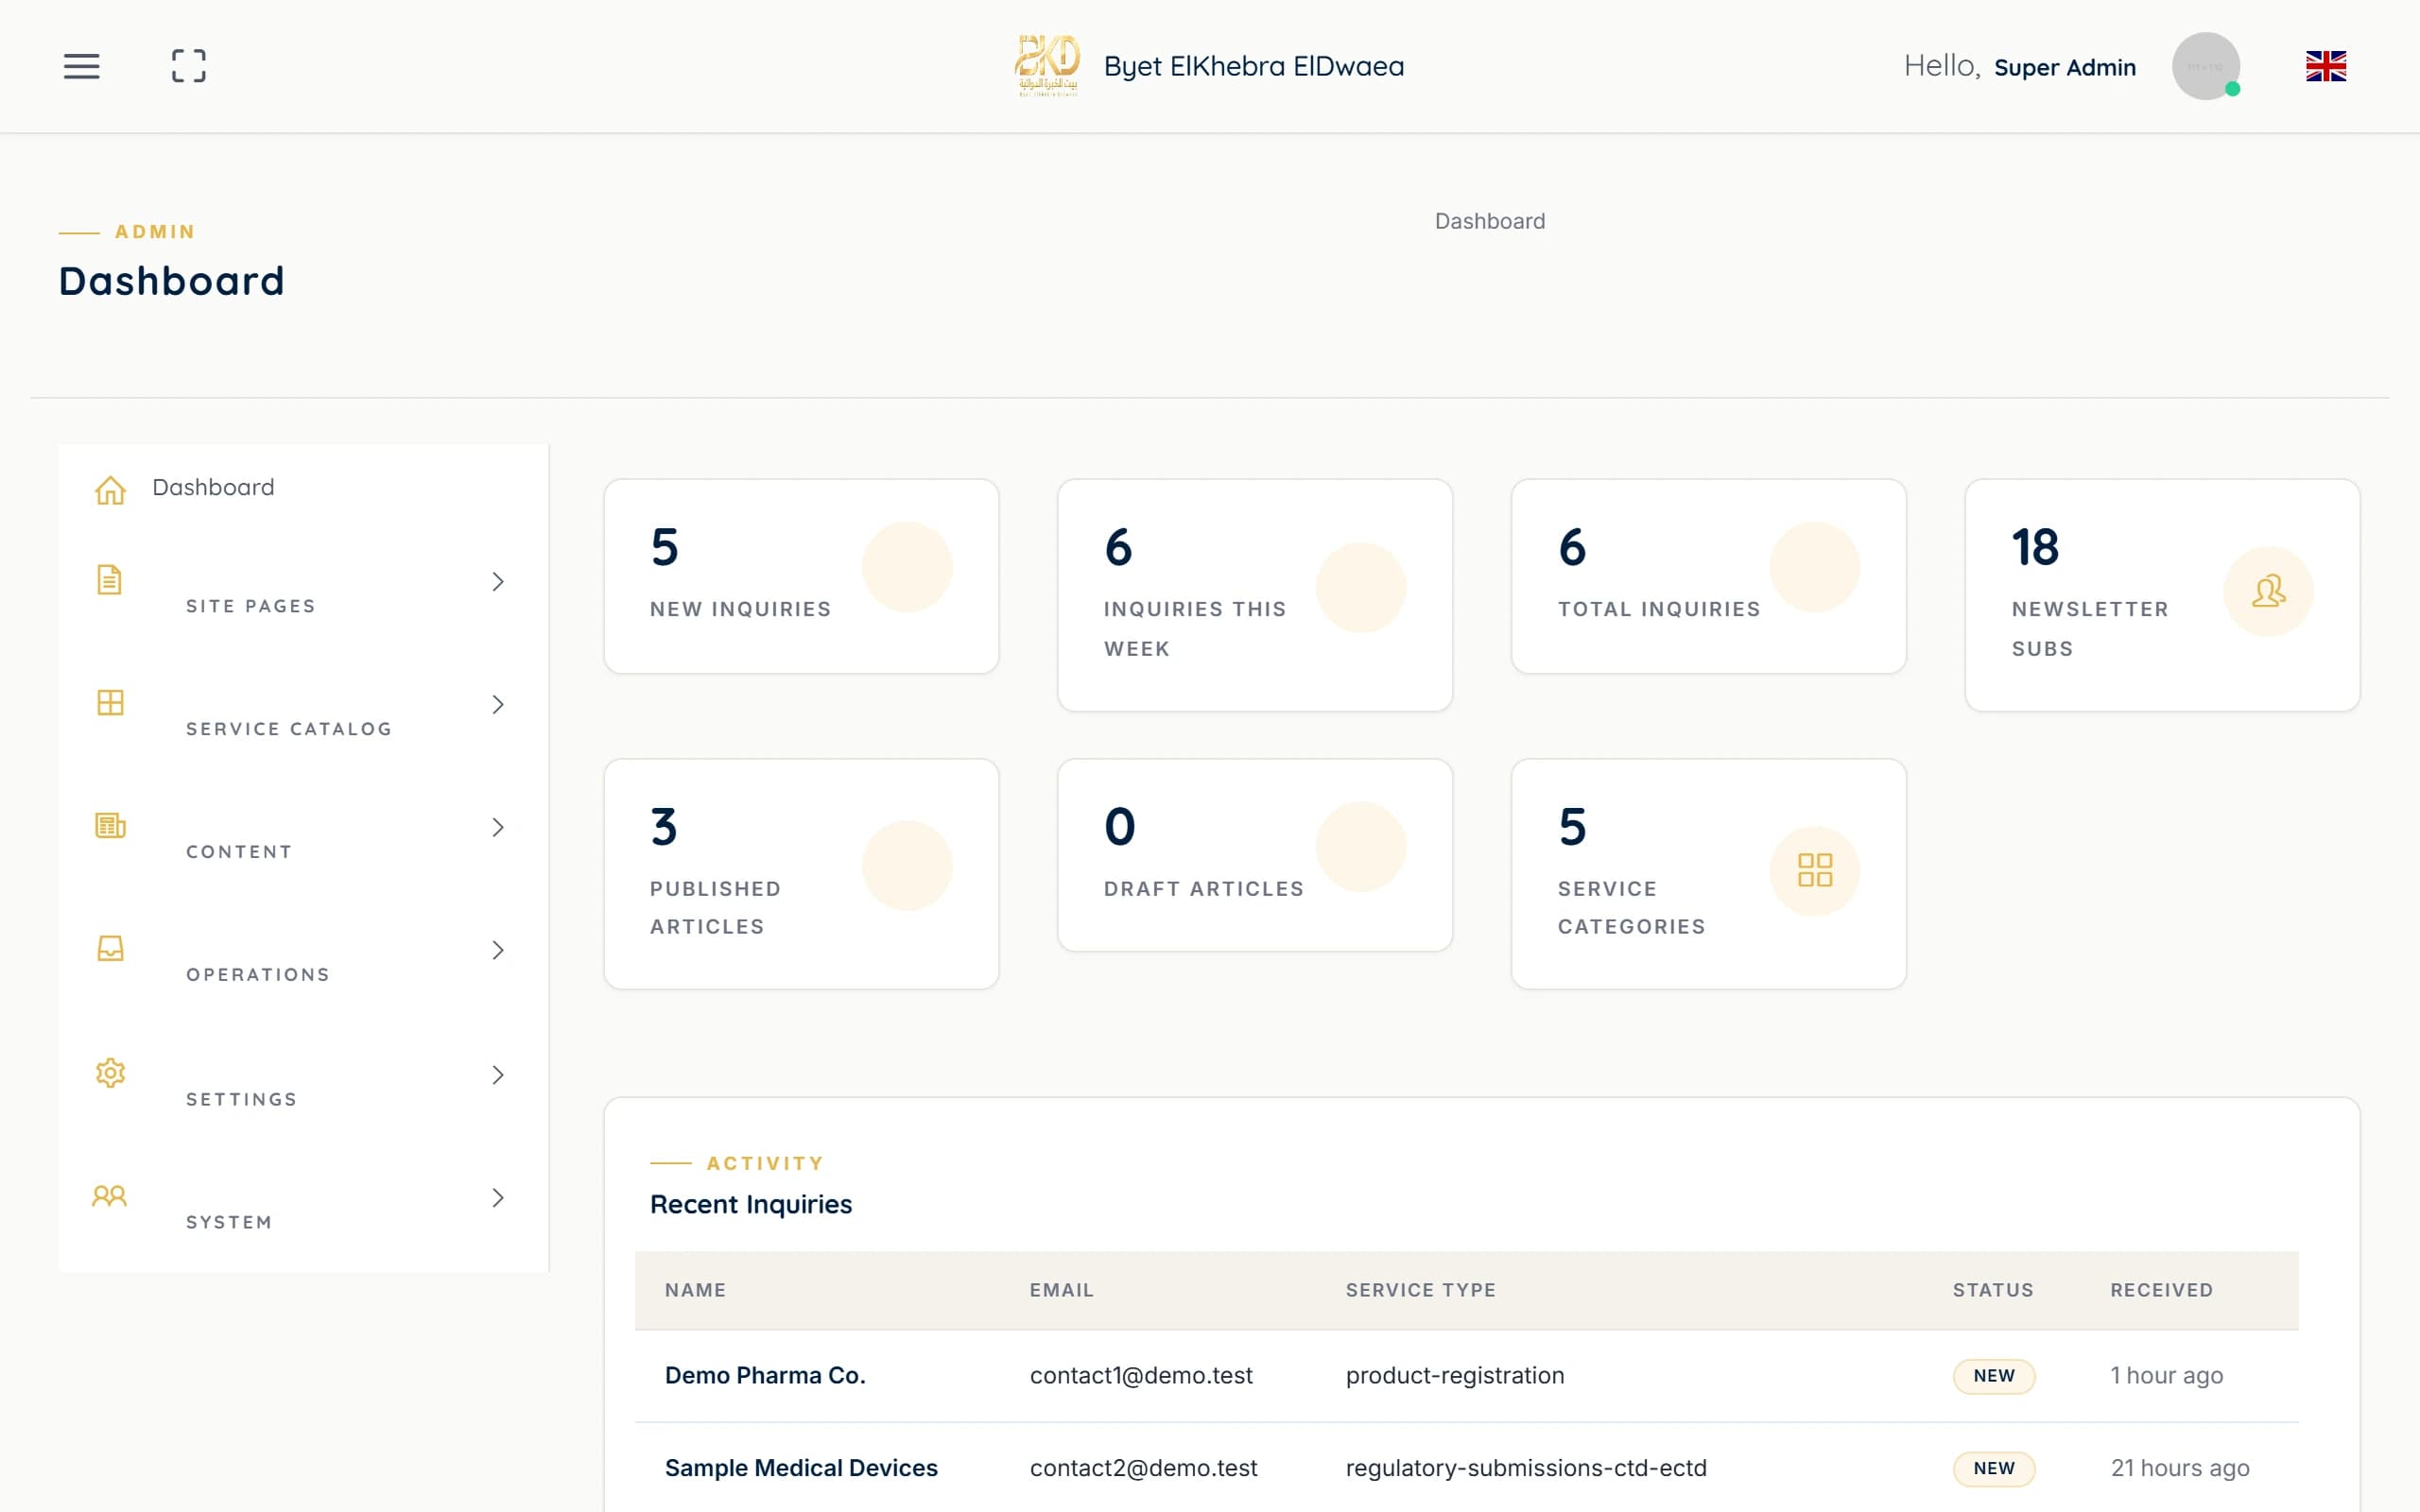Select CONTENT menu label
Image resolution: width=2420 pixels, height=1512 pixels.
pos(239,853)
